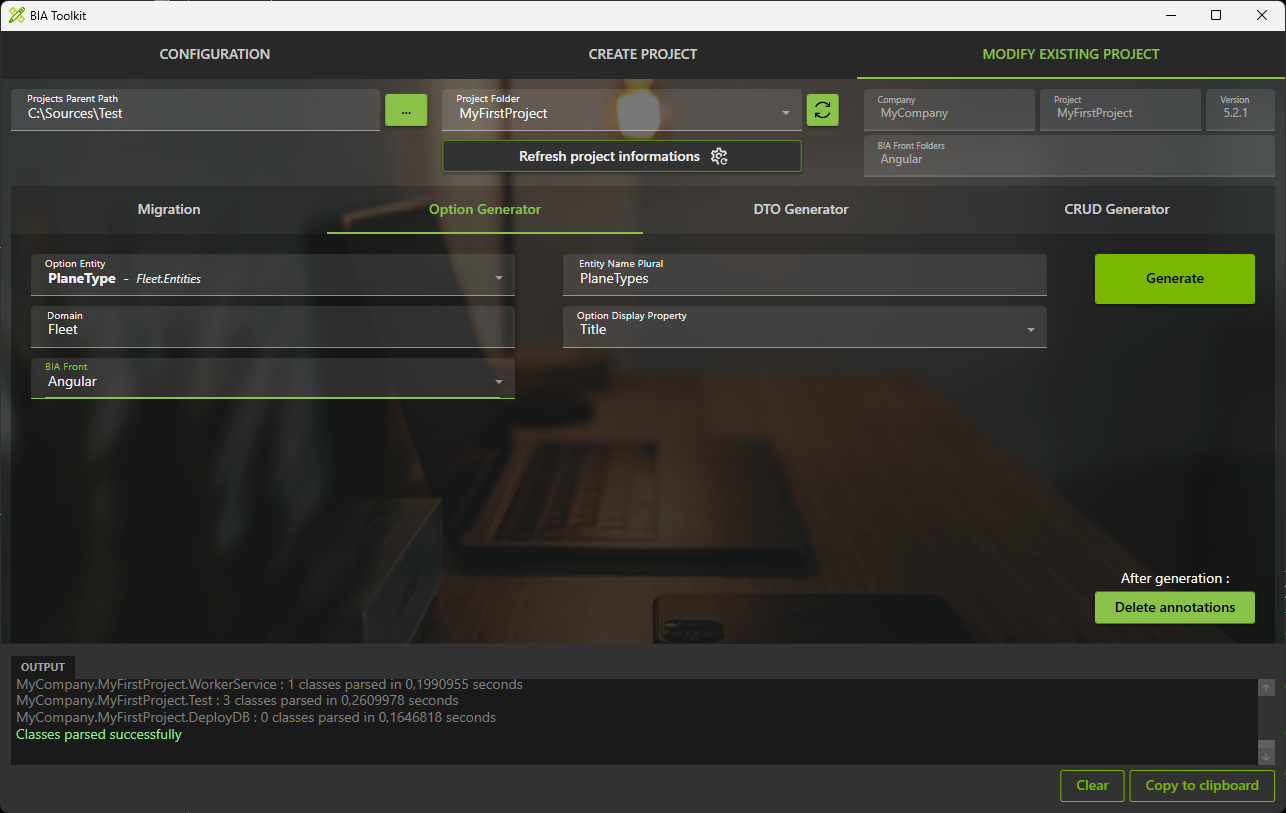The width and height of the screenshot is (1286, 813).
Task: Click the BIA Toolkit app icon in title bar
Action: (16, 15)
